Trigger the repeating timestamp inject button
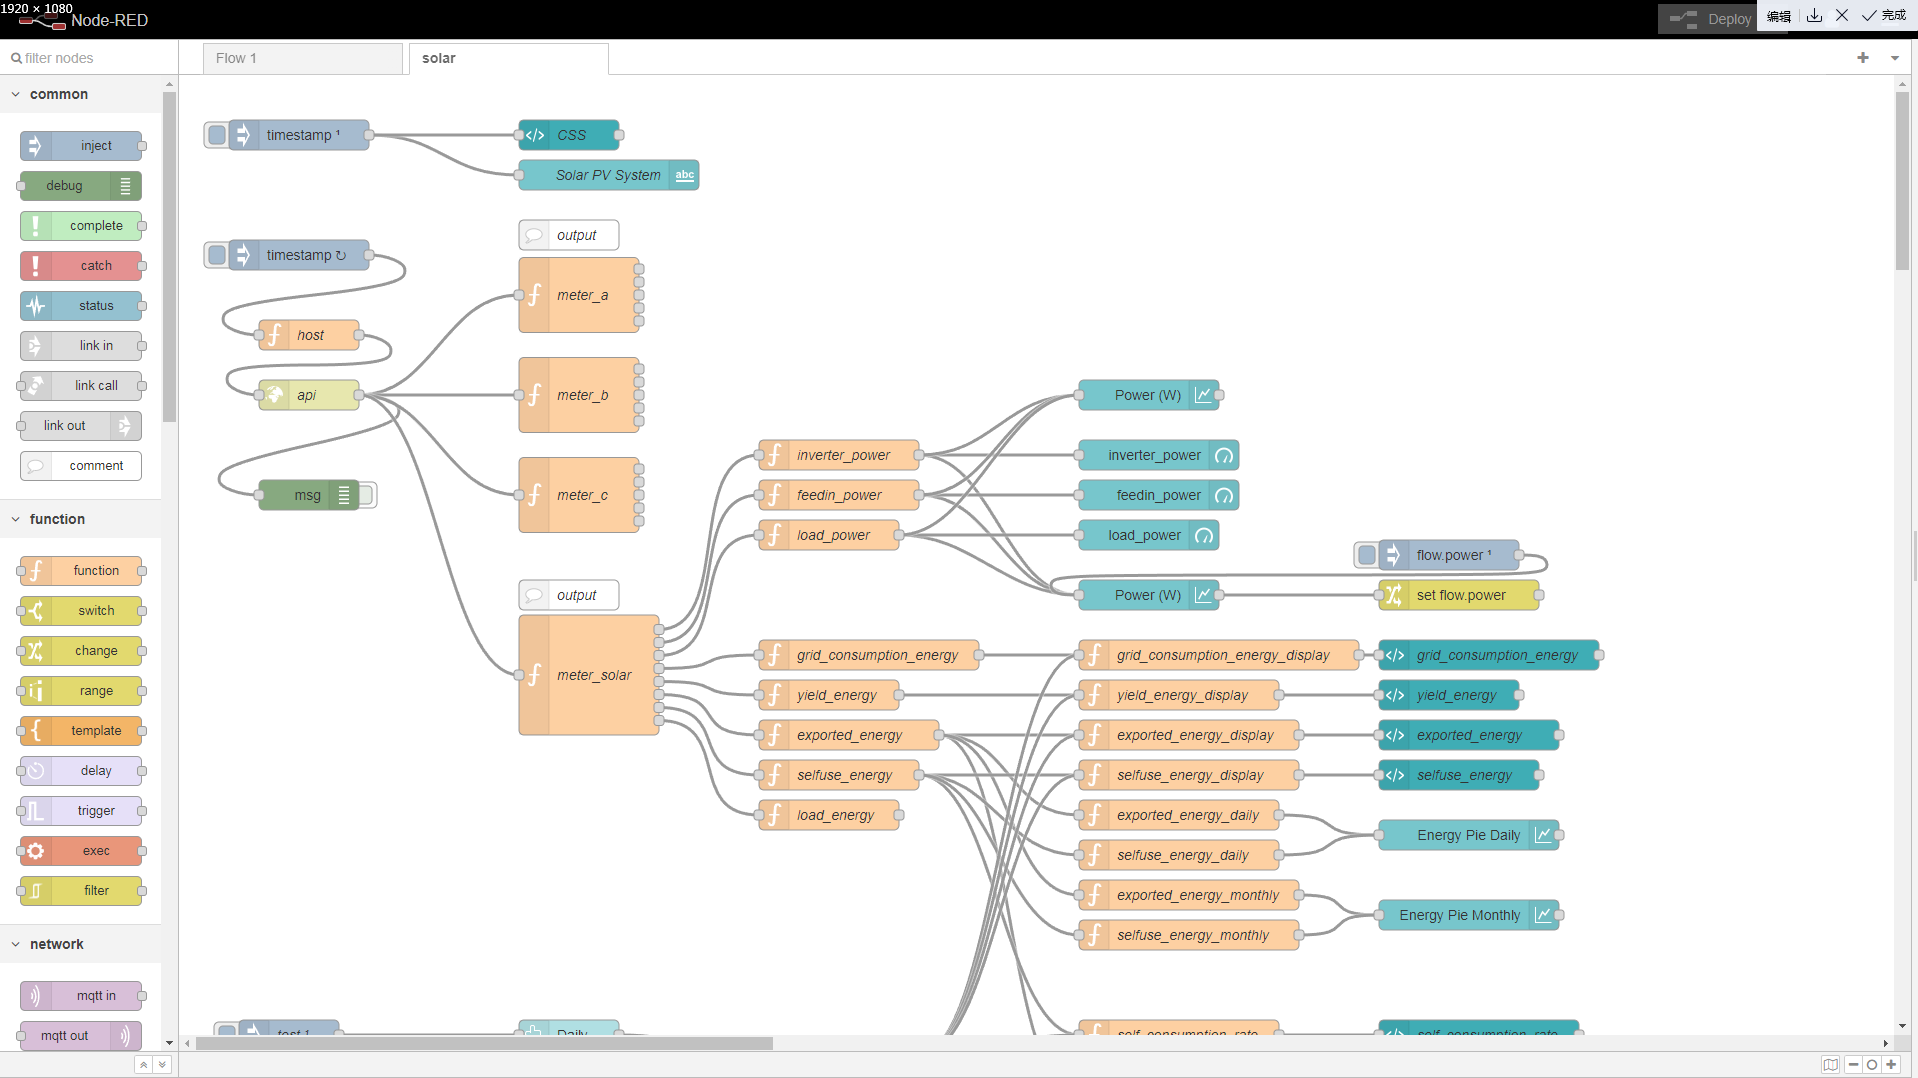Screen dimensions: 1918x1078 point(217,255)
